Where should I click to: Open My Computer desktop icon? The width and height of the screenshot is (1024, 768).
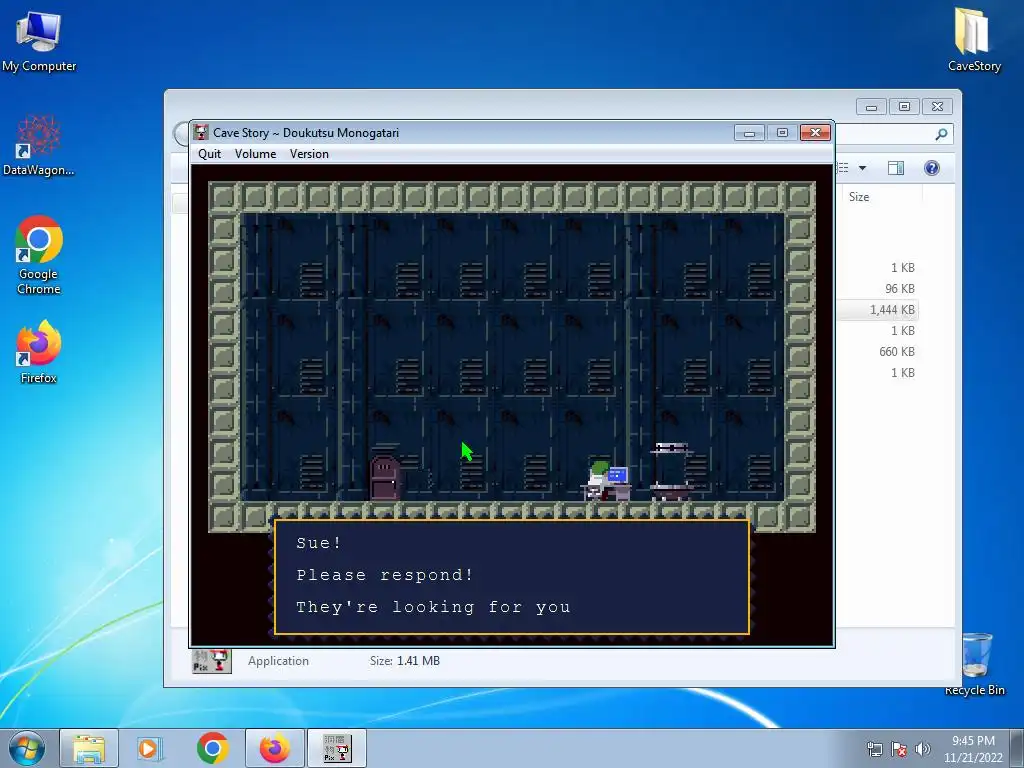39,41
